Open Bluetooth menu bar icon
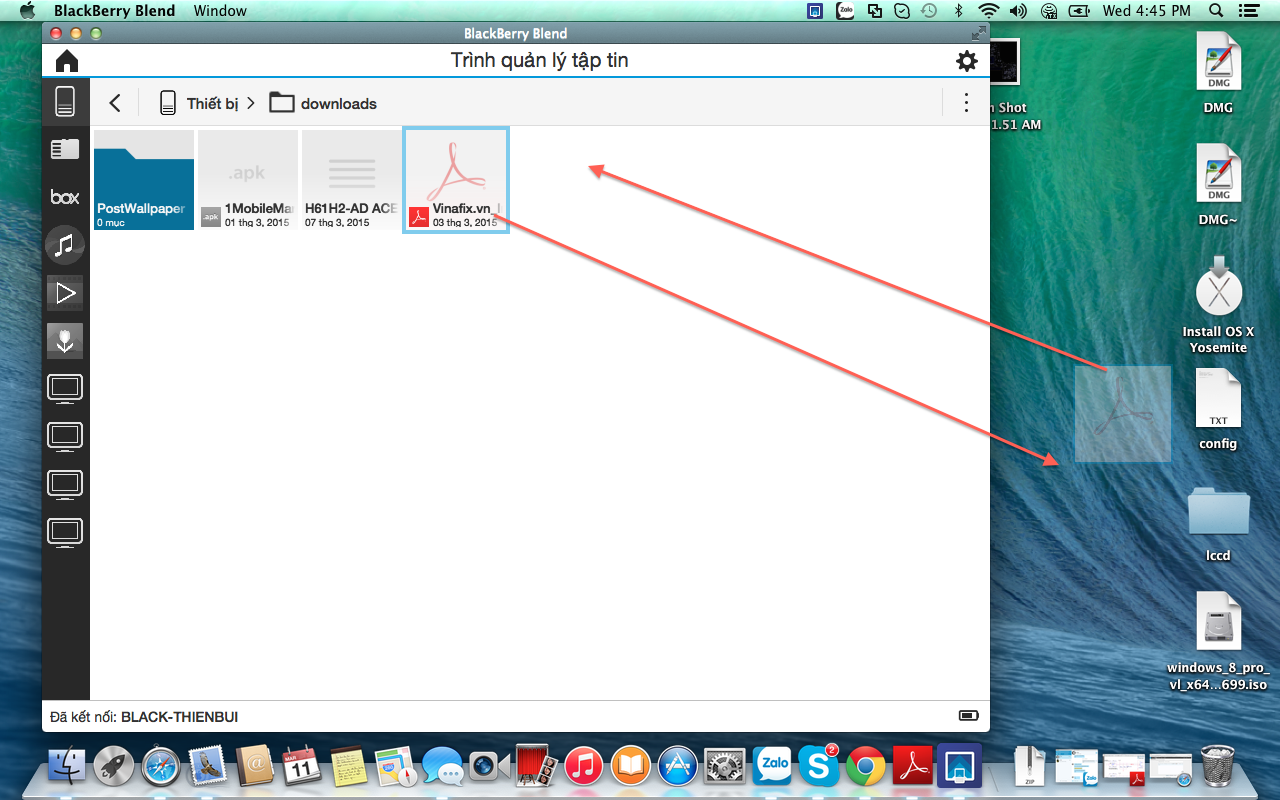The height and width of the screenshot is (800, 1280). [x=958, y=11]
